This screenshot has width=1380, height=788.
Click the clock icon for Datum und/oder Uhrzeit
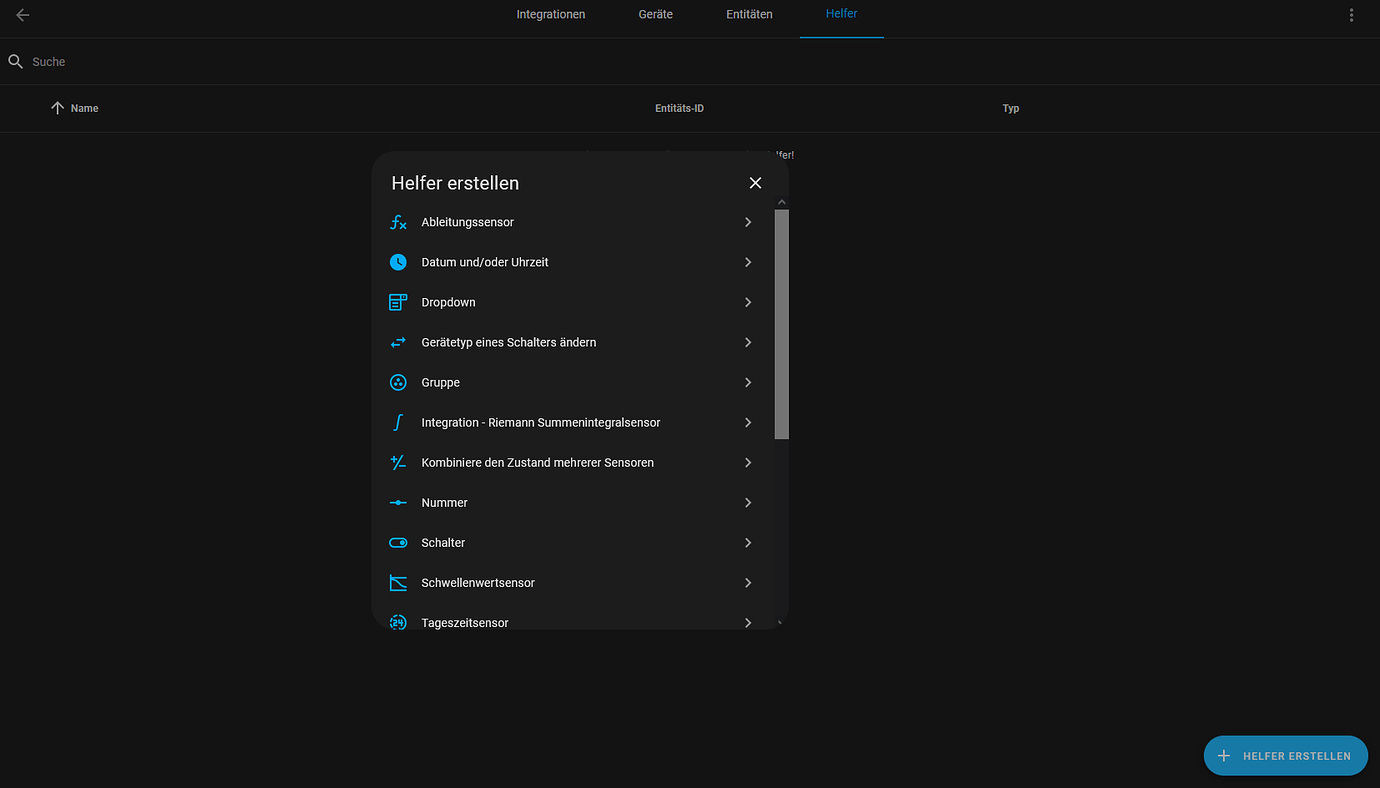point(398,262)
